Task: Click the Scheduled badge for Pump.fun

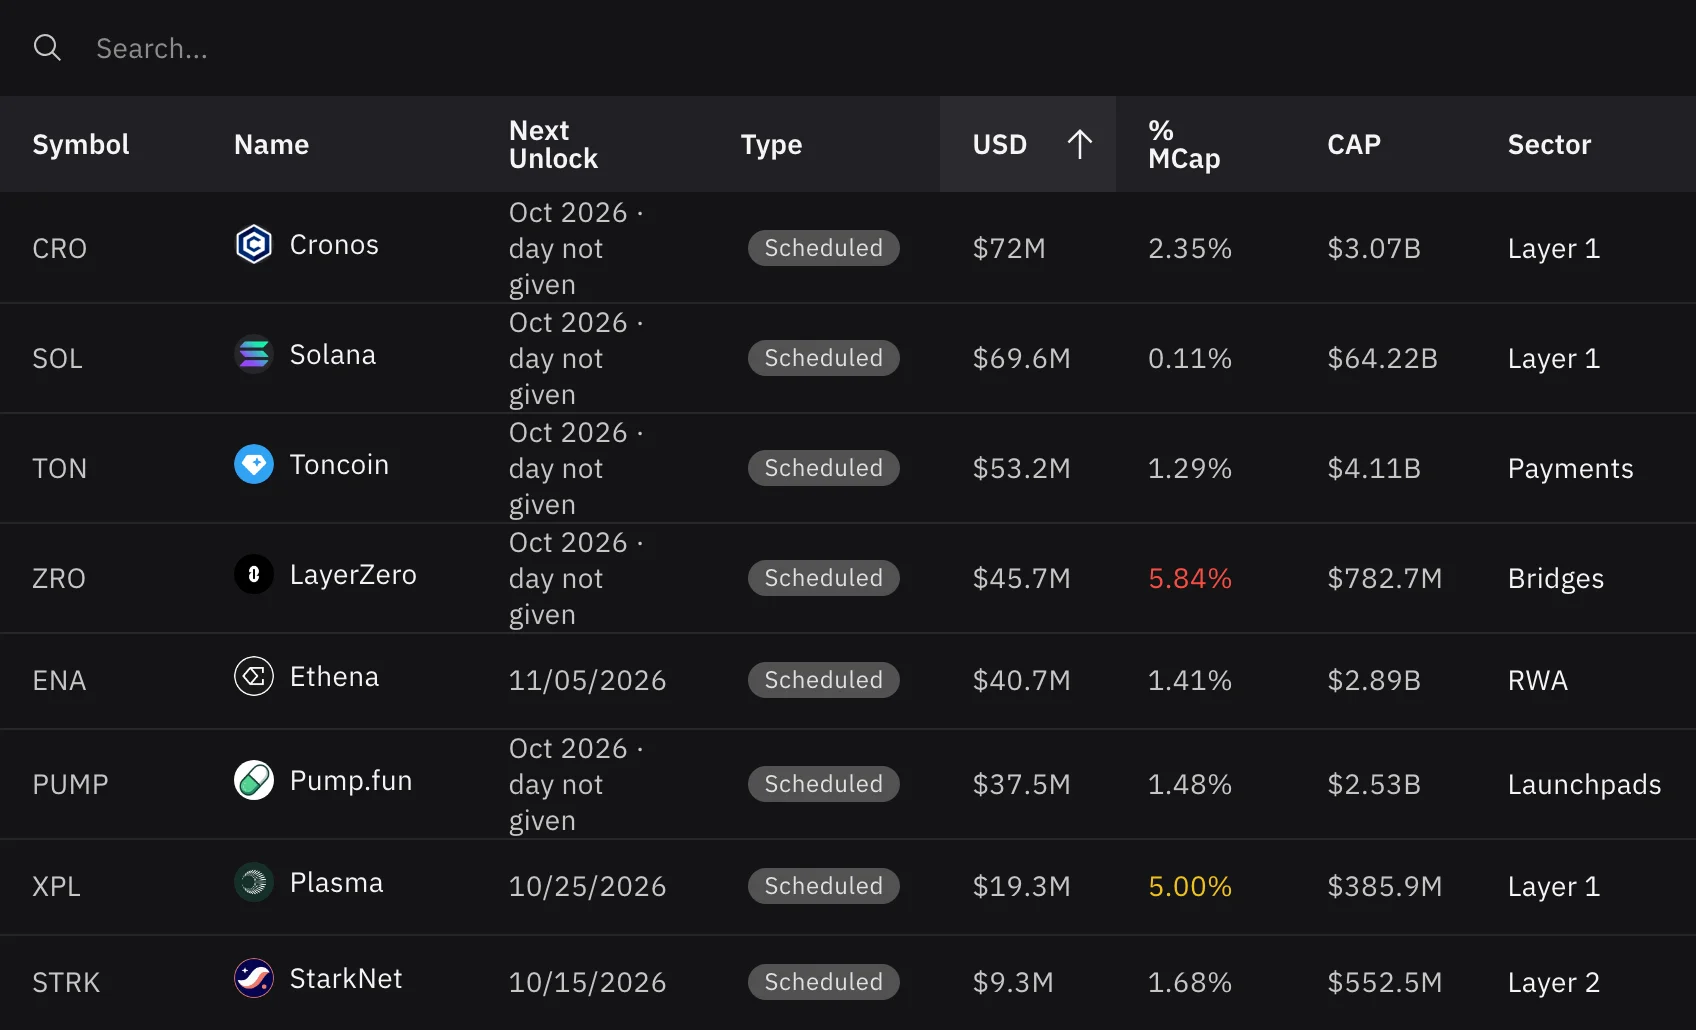Action: point(824,784)
